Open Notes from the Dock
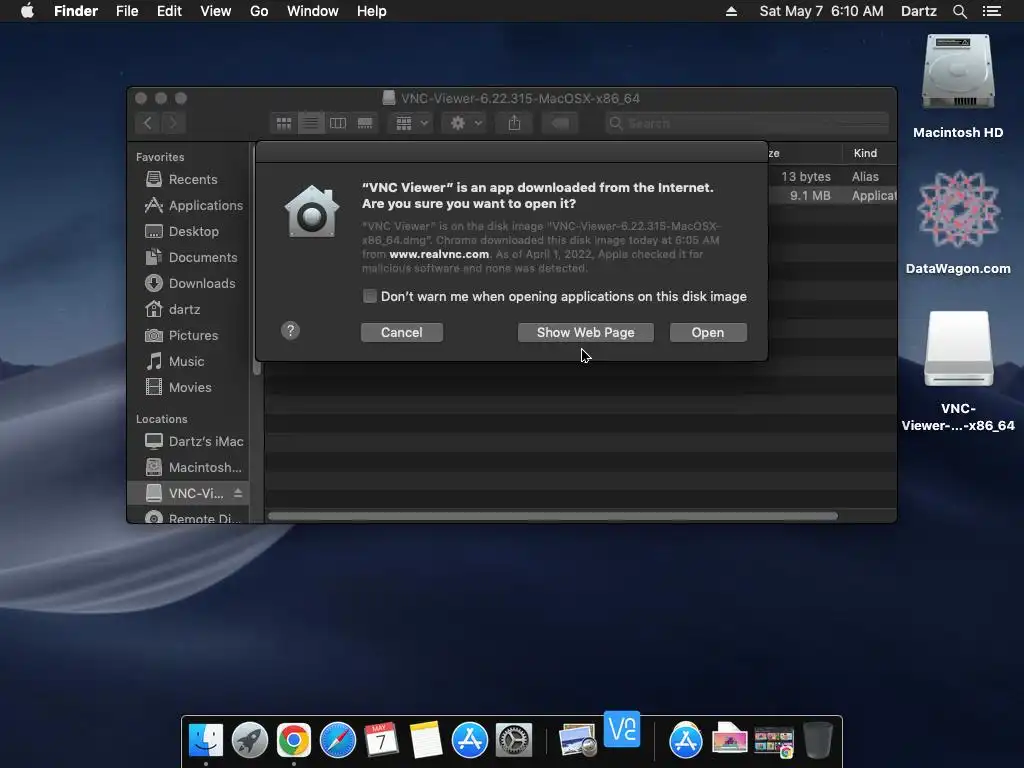 [x=426, y=740]
